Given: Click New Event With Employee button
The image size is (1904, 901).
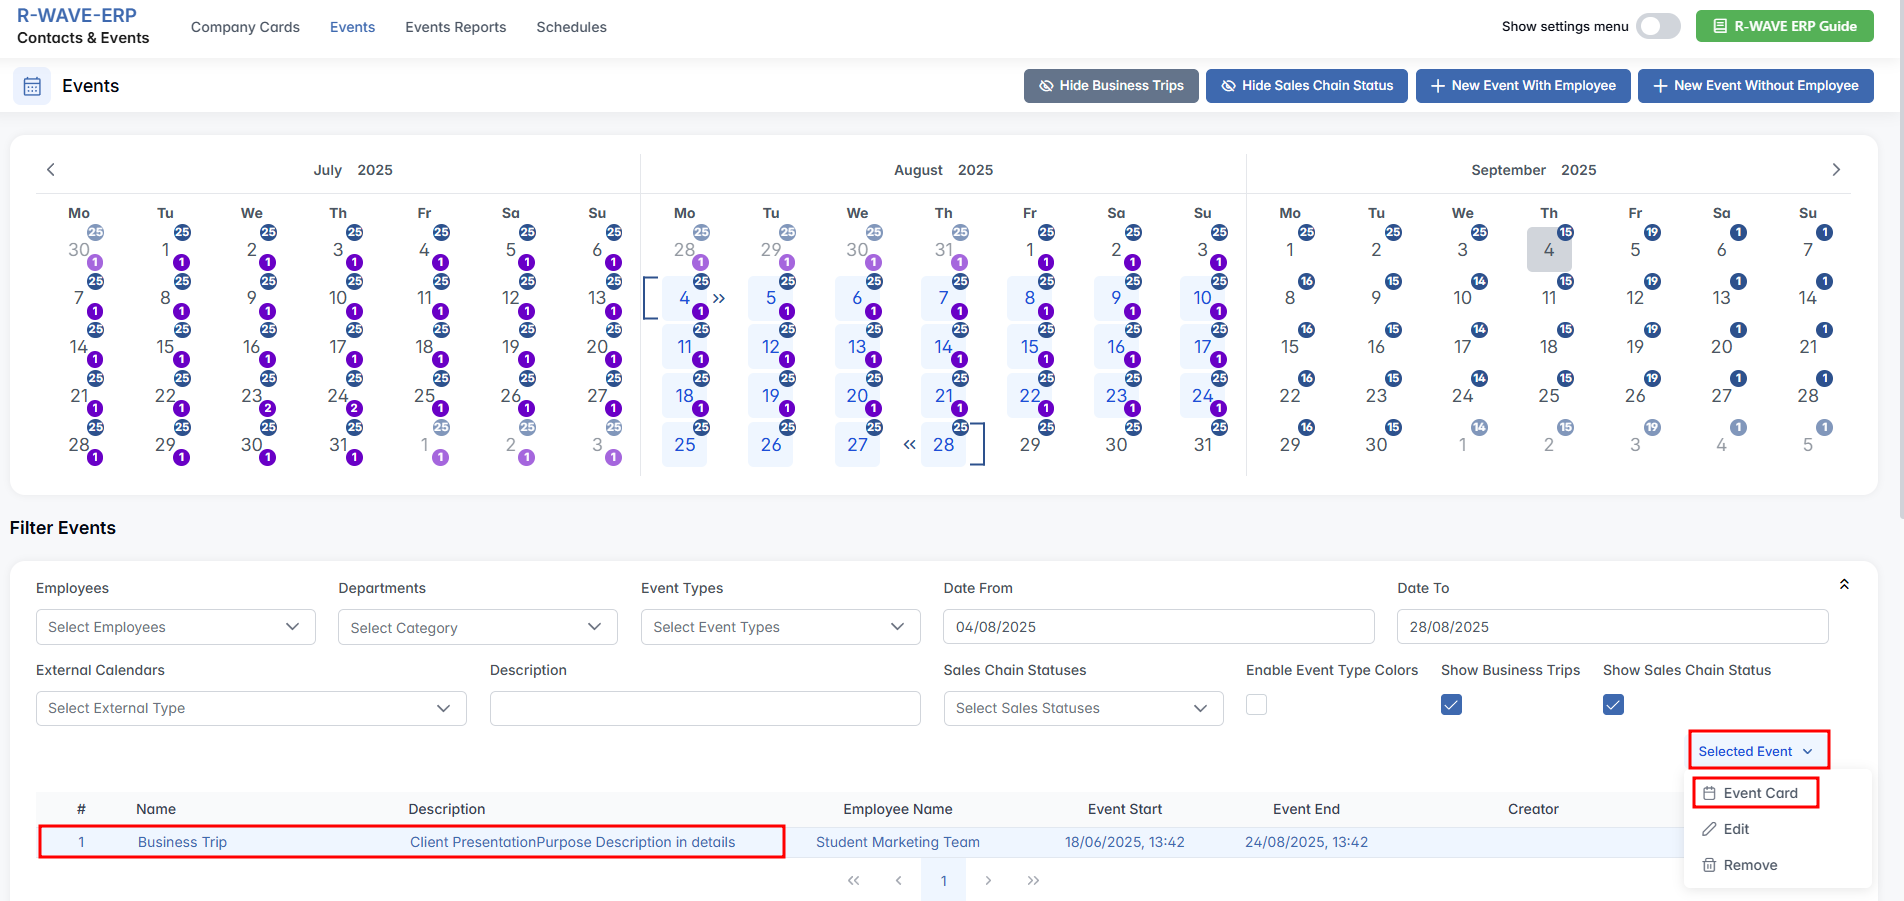Looking at the screenshot, I should 1522,86.
